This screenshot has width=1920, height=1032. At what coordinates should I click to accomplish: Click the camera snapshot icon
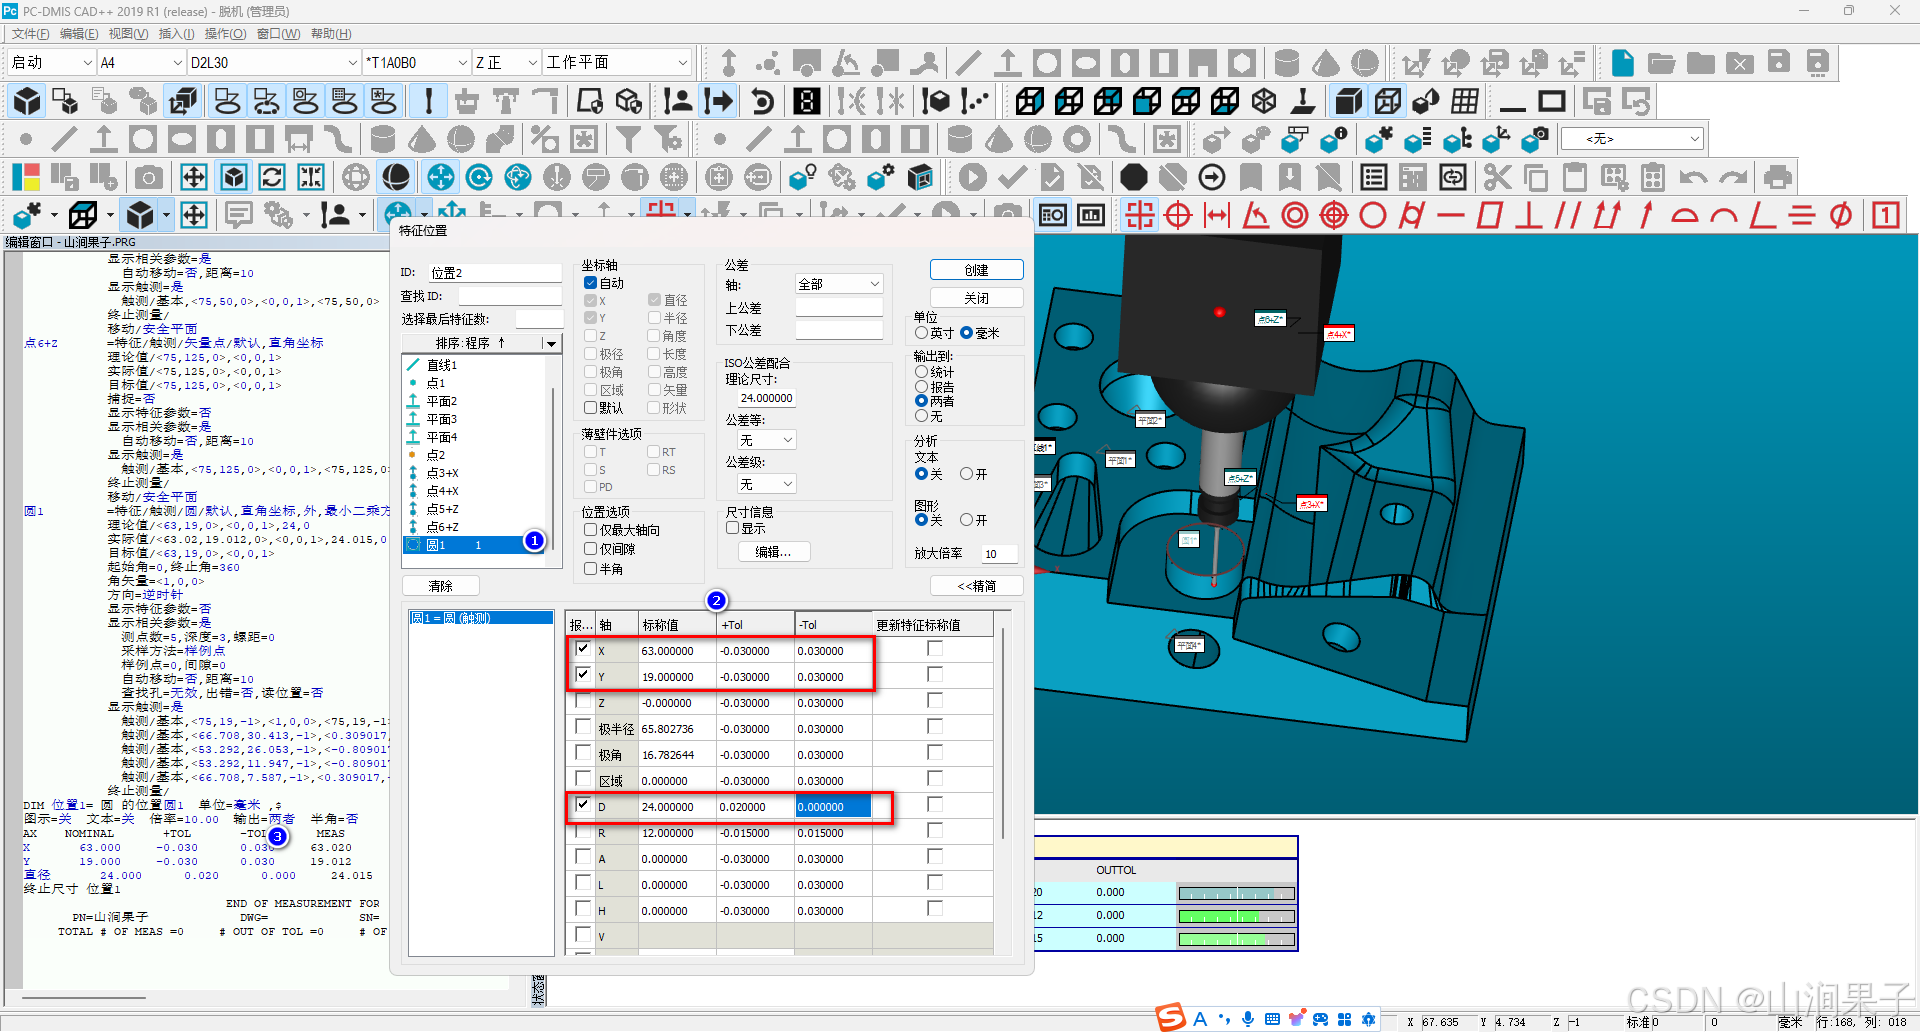[149, 178]
